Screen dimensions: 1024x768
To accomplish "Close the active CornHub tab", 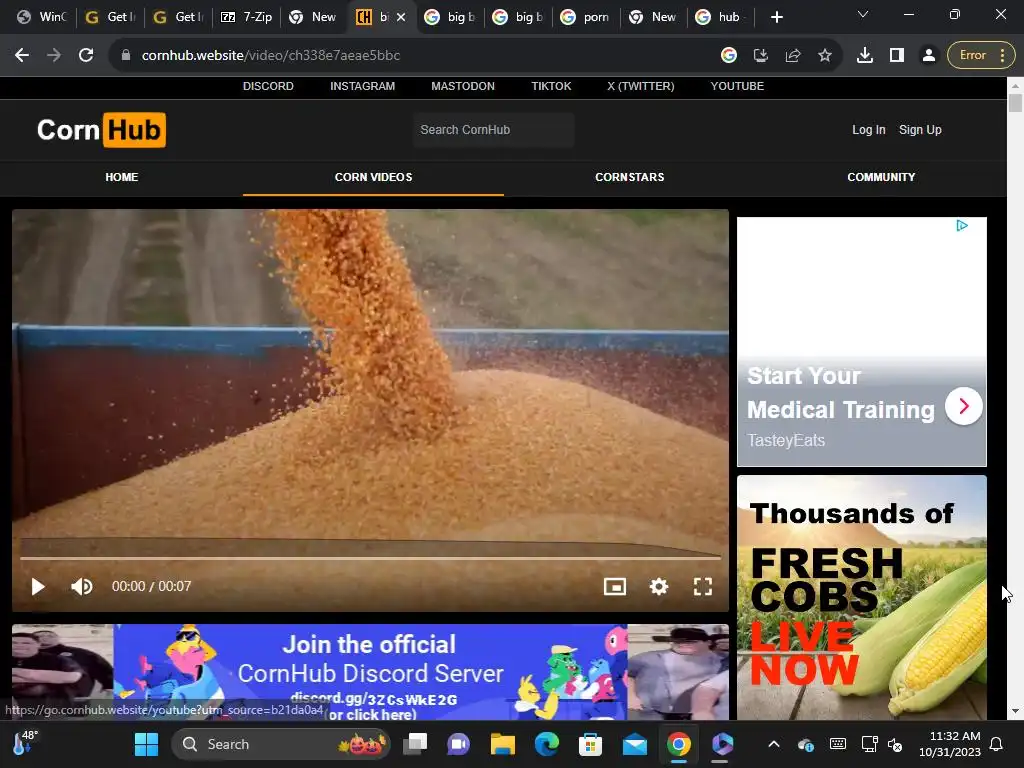I will click(401, 17).
